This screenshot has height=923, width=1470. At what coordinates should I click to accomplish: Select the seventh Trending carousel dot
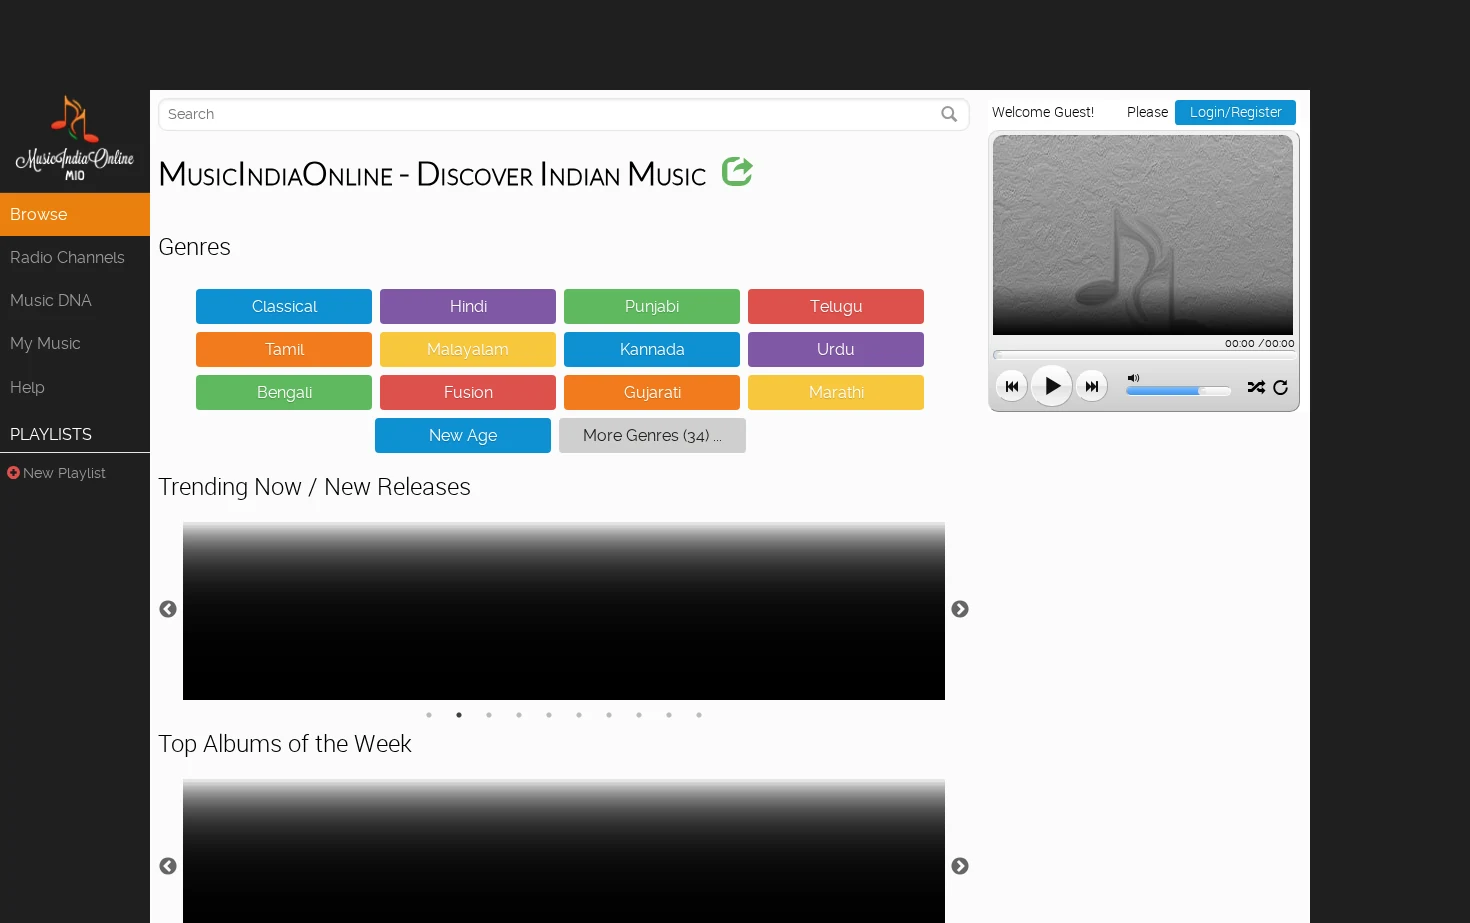tap(609, 715)
